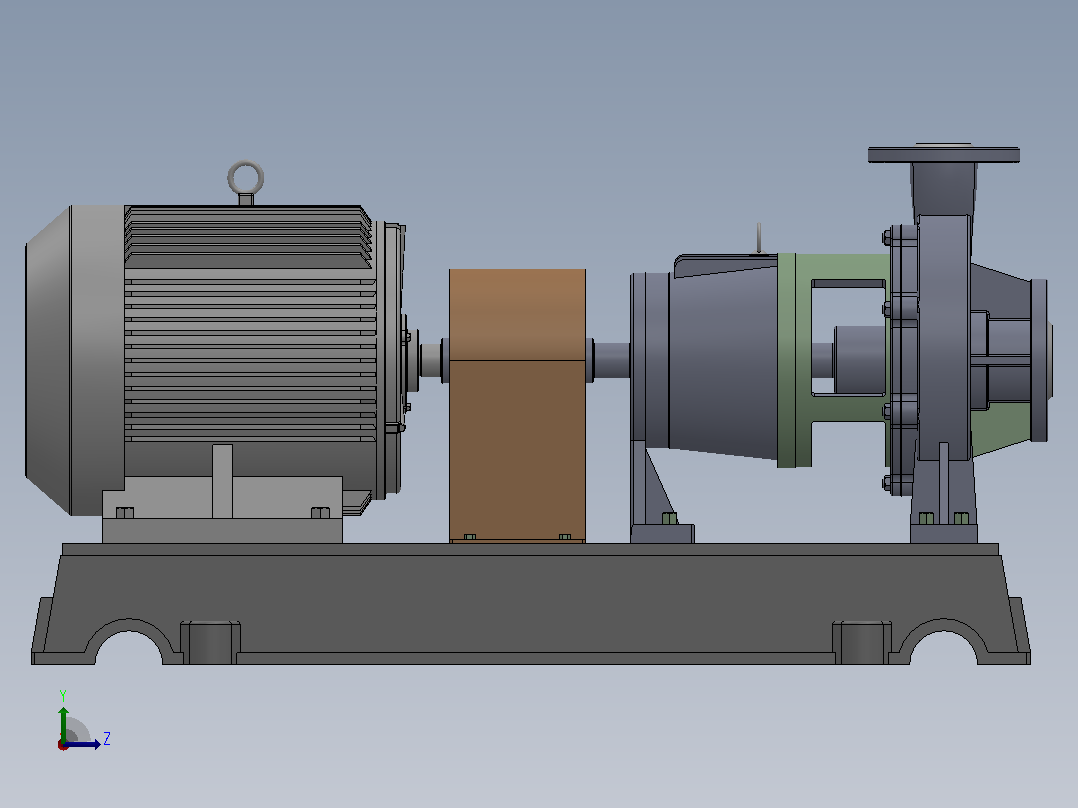The image size is (1078, 808).
Task: Click the blue Z axis arrow of the triad
Action: point(84,744)
